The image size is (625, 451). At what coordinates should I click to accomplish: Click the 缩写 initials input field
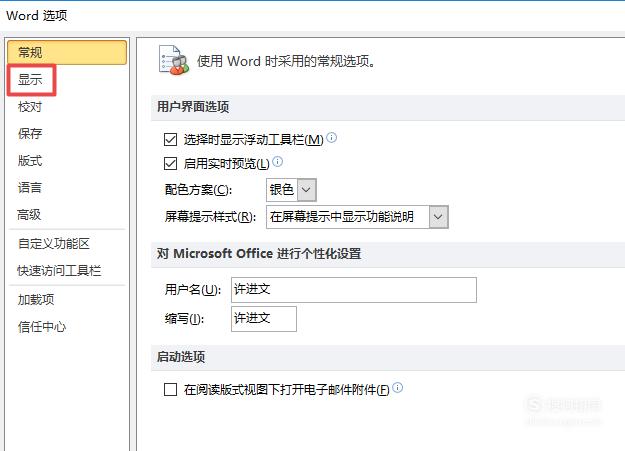pos(264,319)
